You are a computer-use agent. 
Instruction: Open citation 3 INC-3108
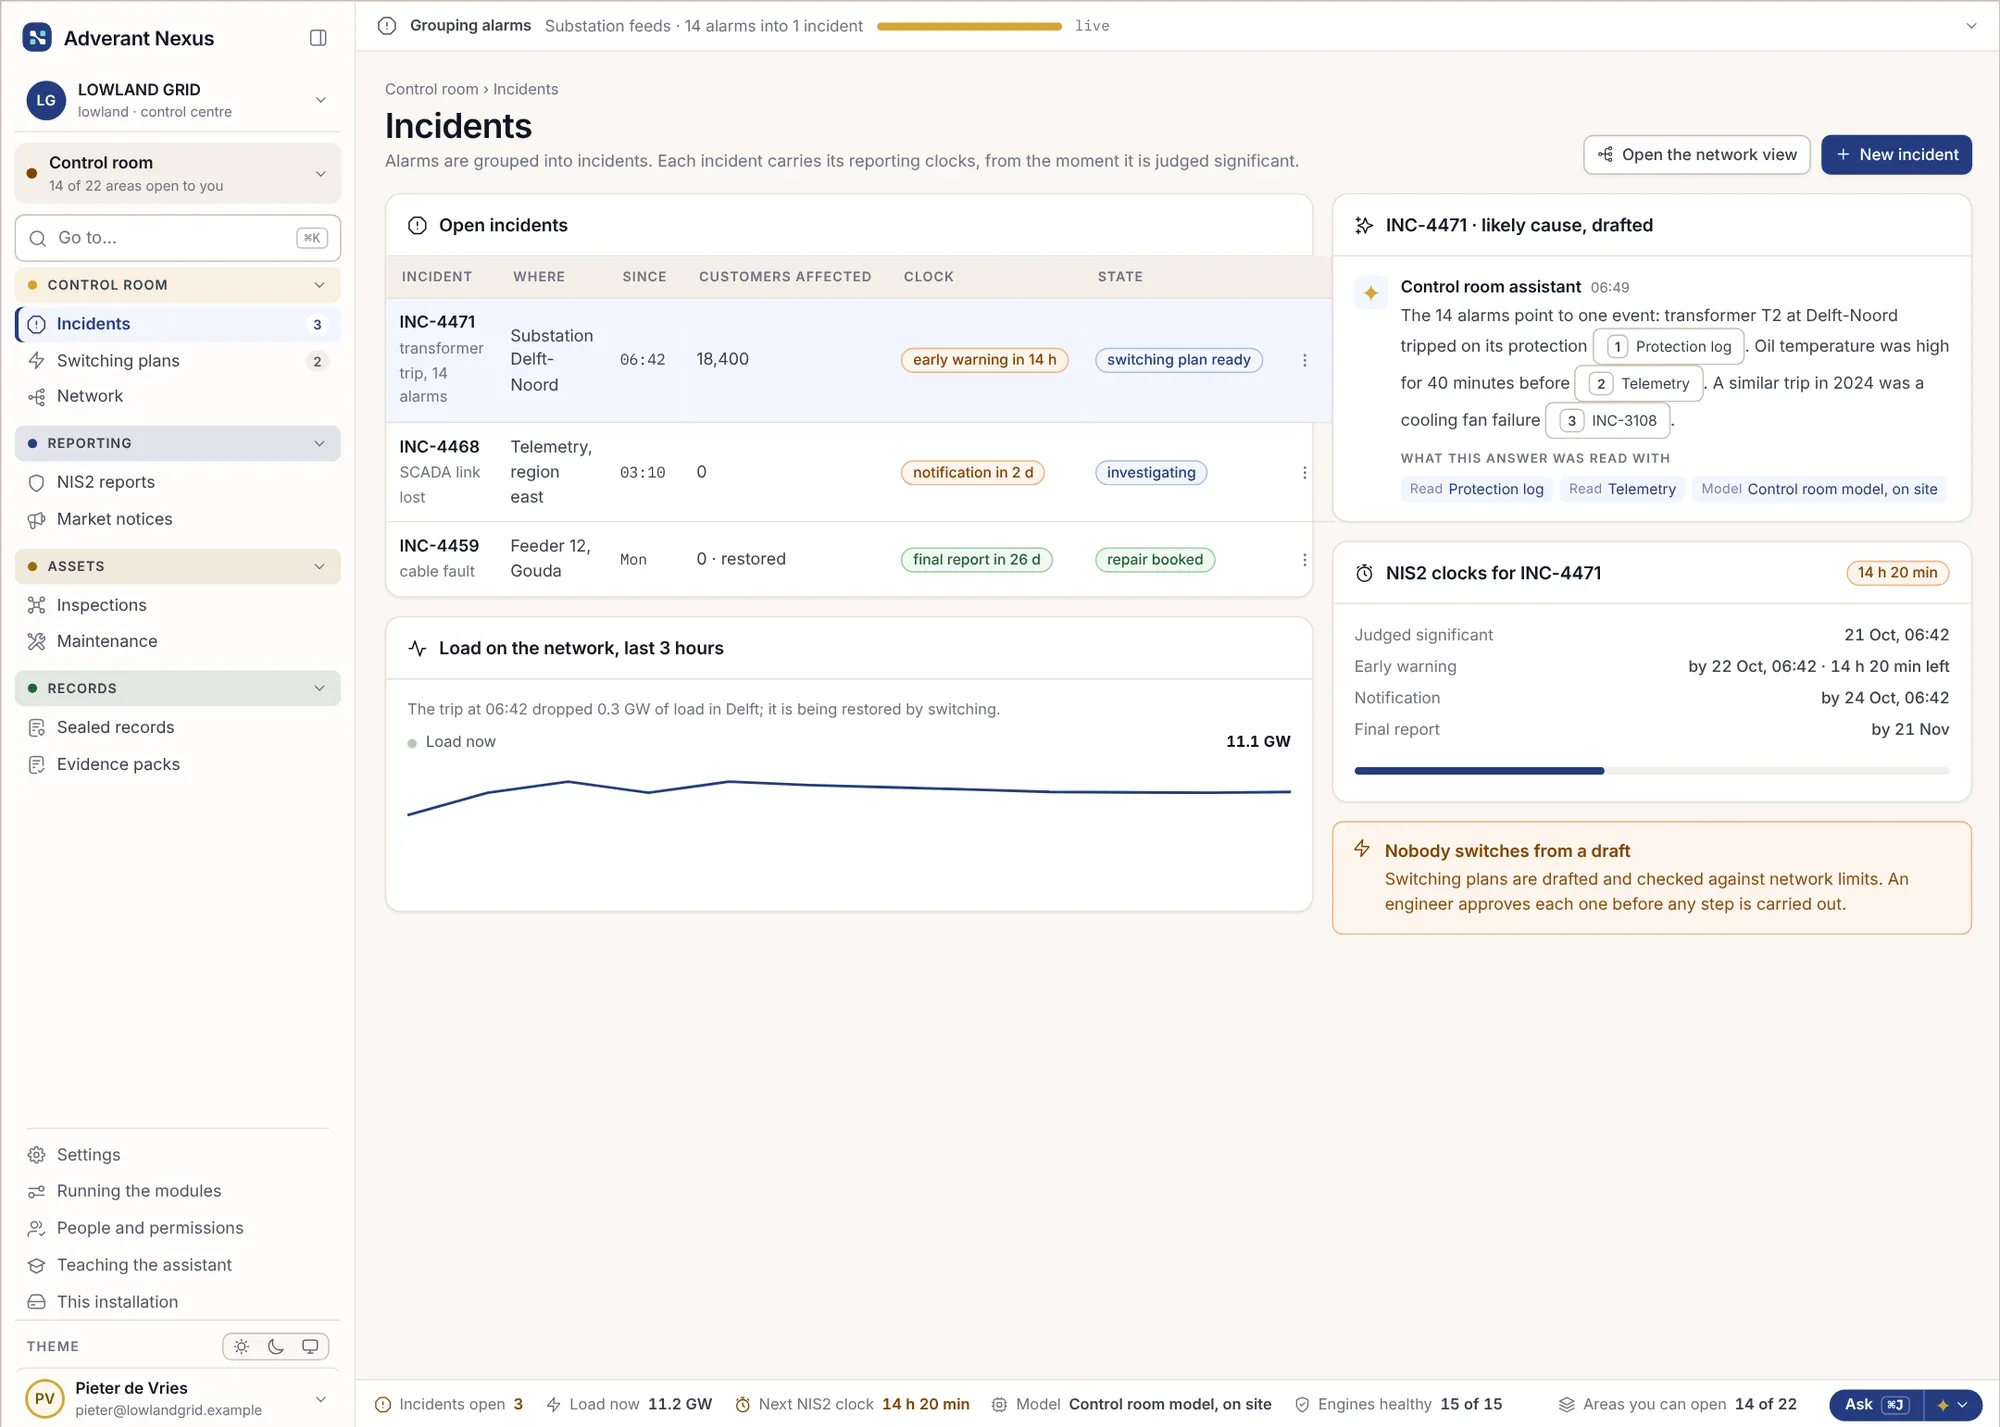pos(1608,421)
